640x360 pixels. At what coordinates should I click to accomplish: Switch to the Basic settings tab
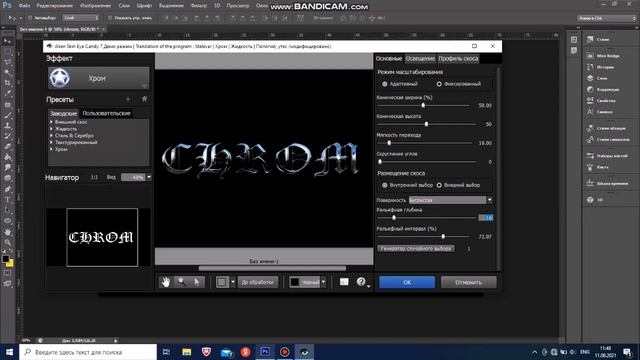389,58
